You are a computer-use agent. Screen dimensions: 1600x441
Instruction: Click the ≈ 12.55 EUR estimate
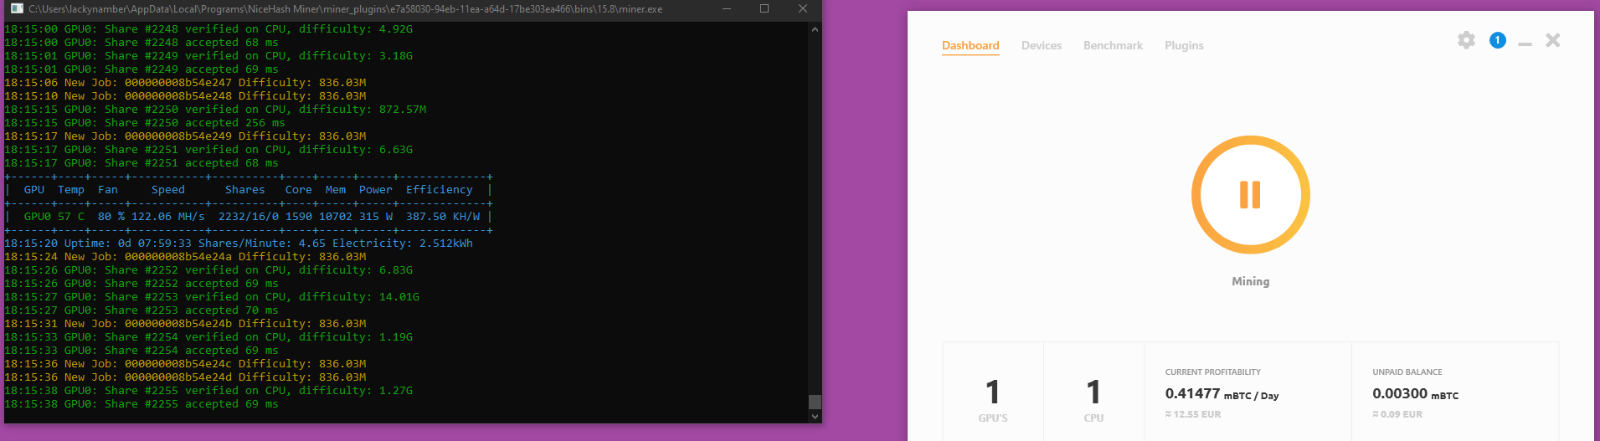click(x=1193, y=414)
